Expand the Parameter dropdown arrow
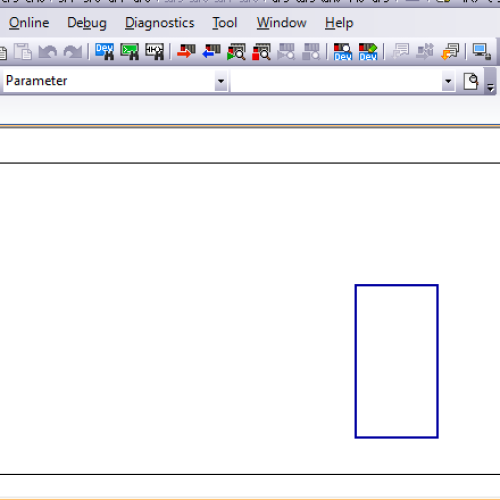Screen dimensions: 500x500 (221, 81)
